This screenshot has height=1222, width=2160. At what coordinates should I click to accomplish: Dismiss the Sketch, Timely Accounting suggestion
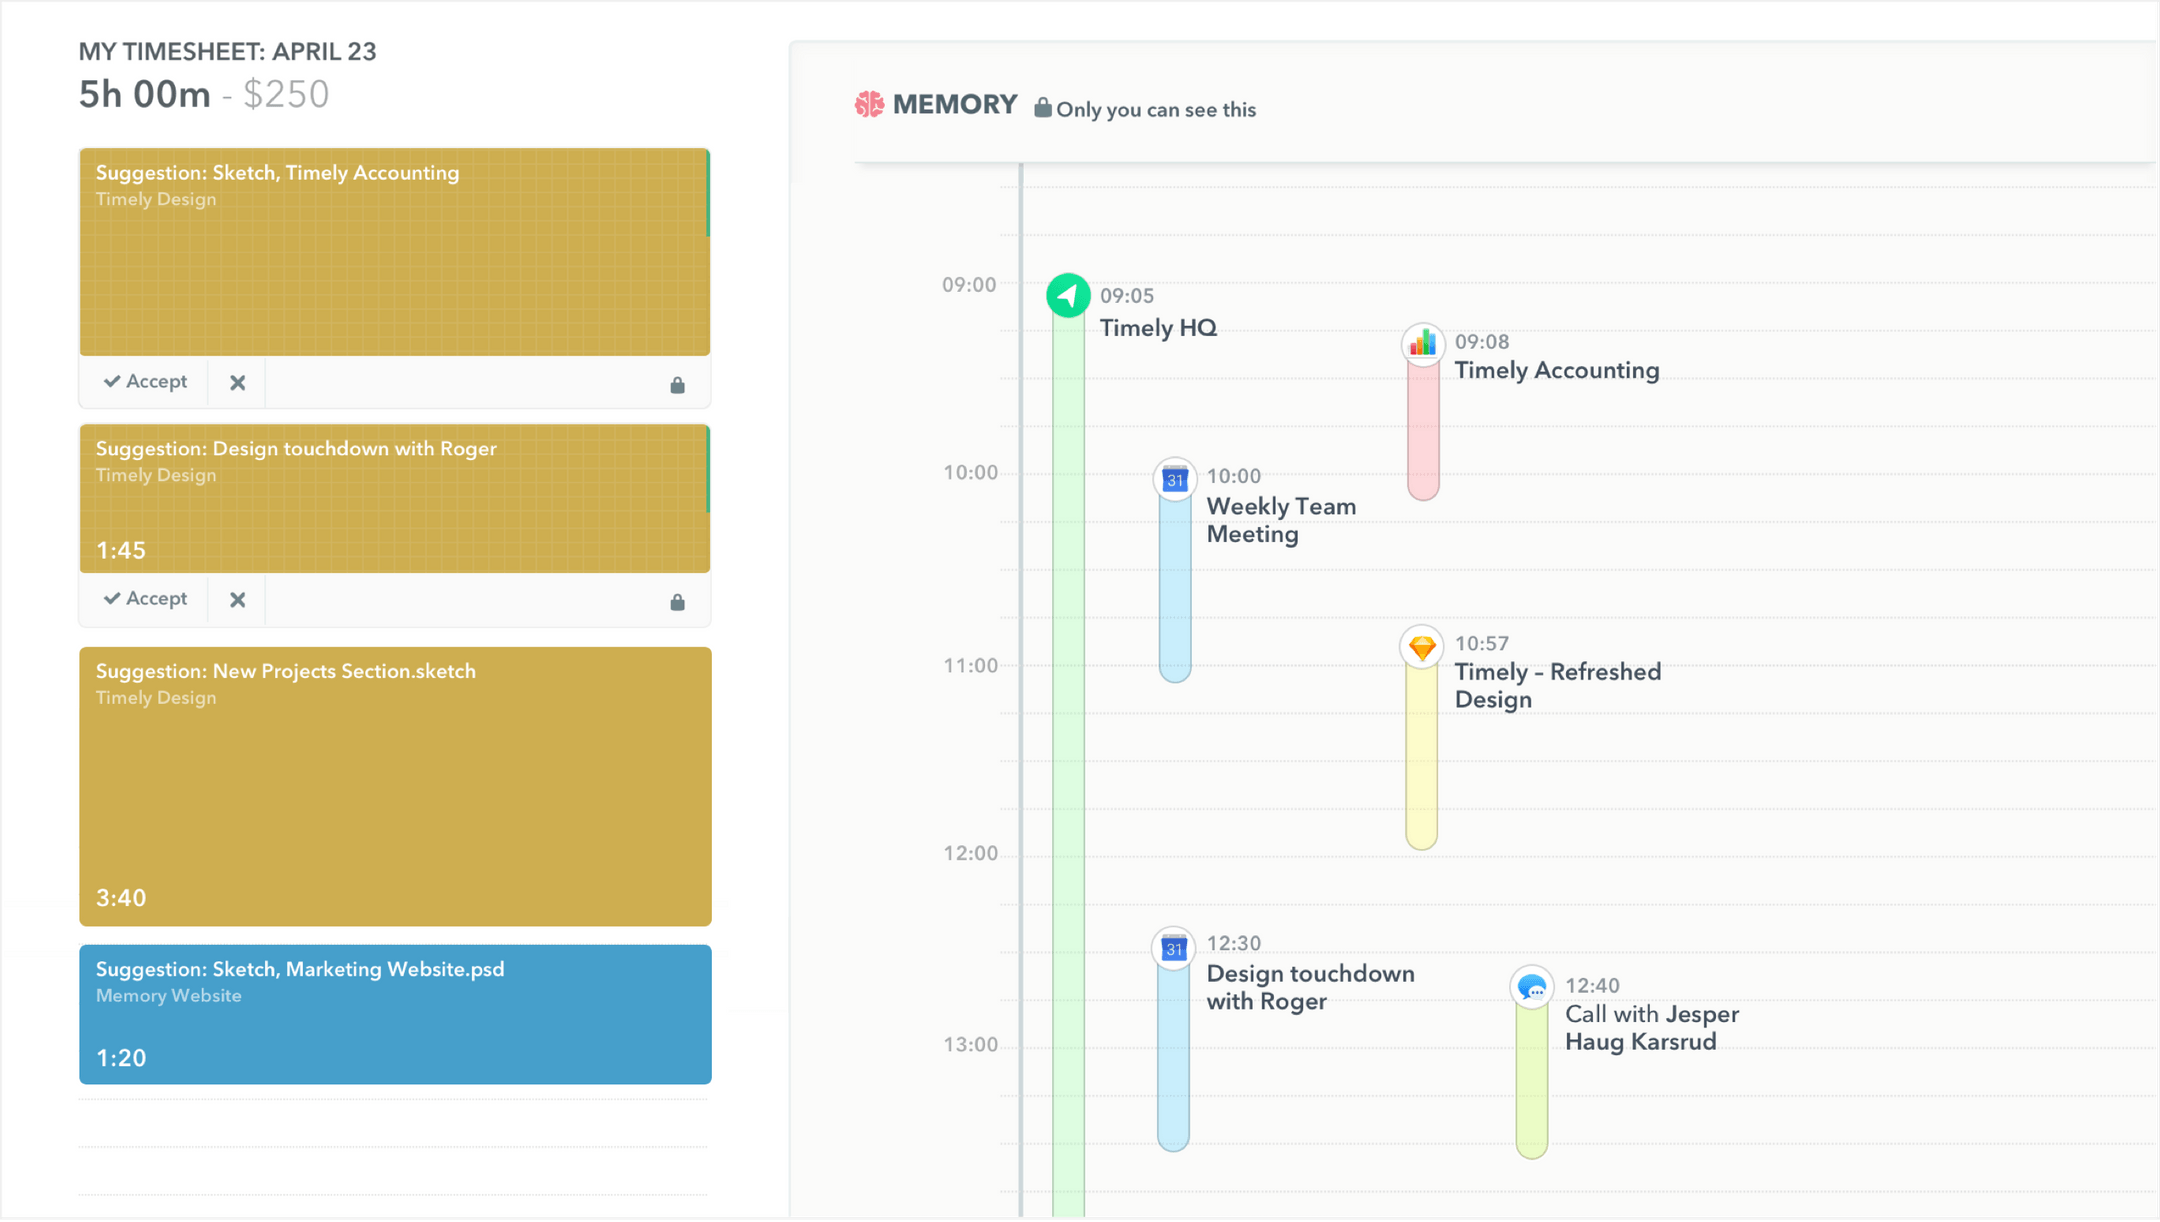[237, 383]
